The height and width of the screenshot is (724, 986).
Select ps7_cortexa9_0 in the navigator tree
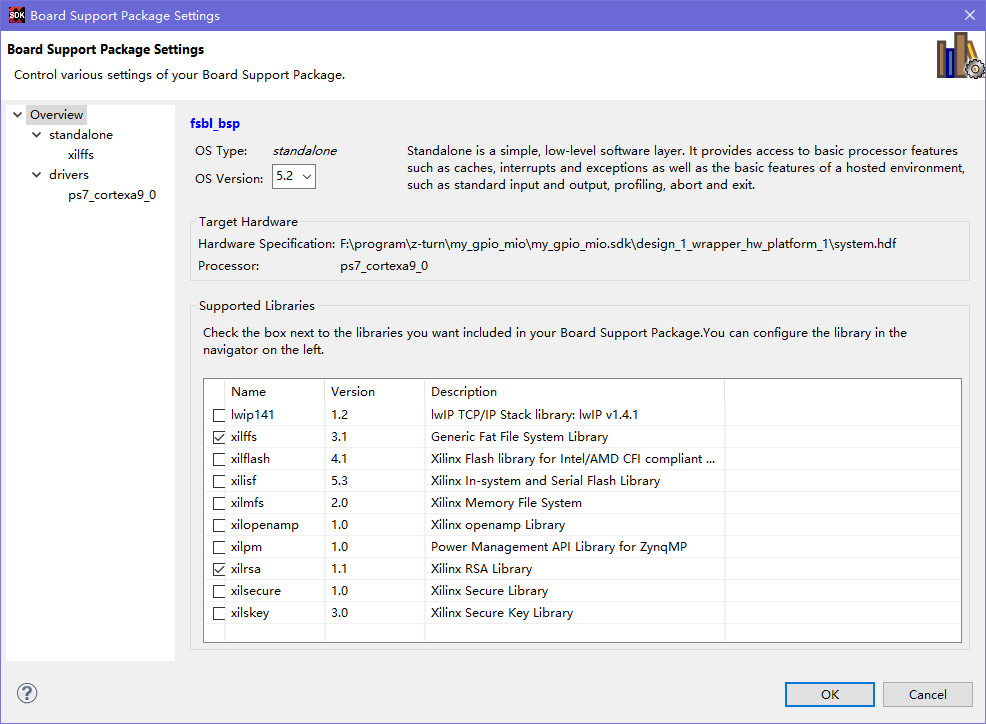112,195
